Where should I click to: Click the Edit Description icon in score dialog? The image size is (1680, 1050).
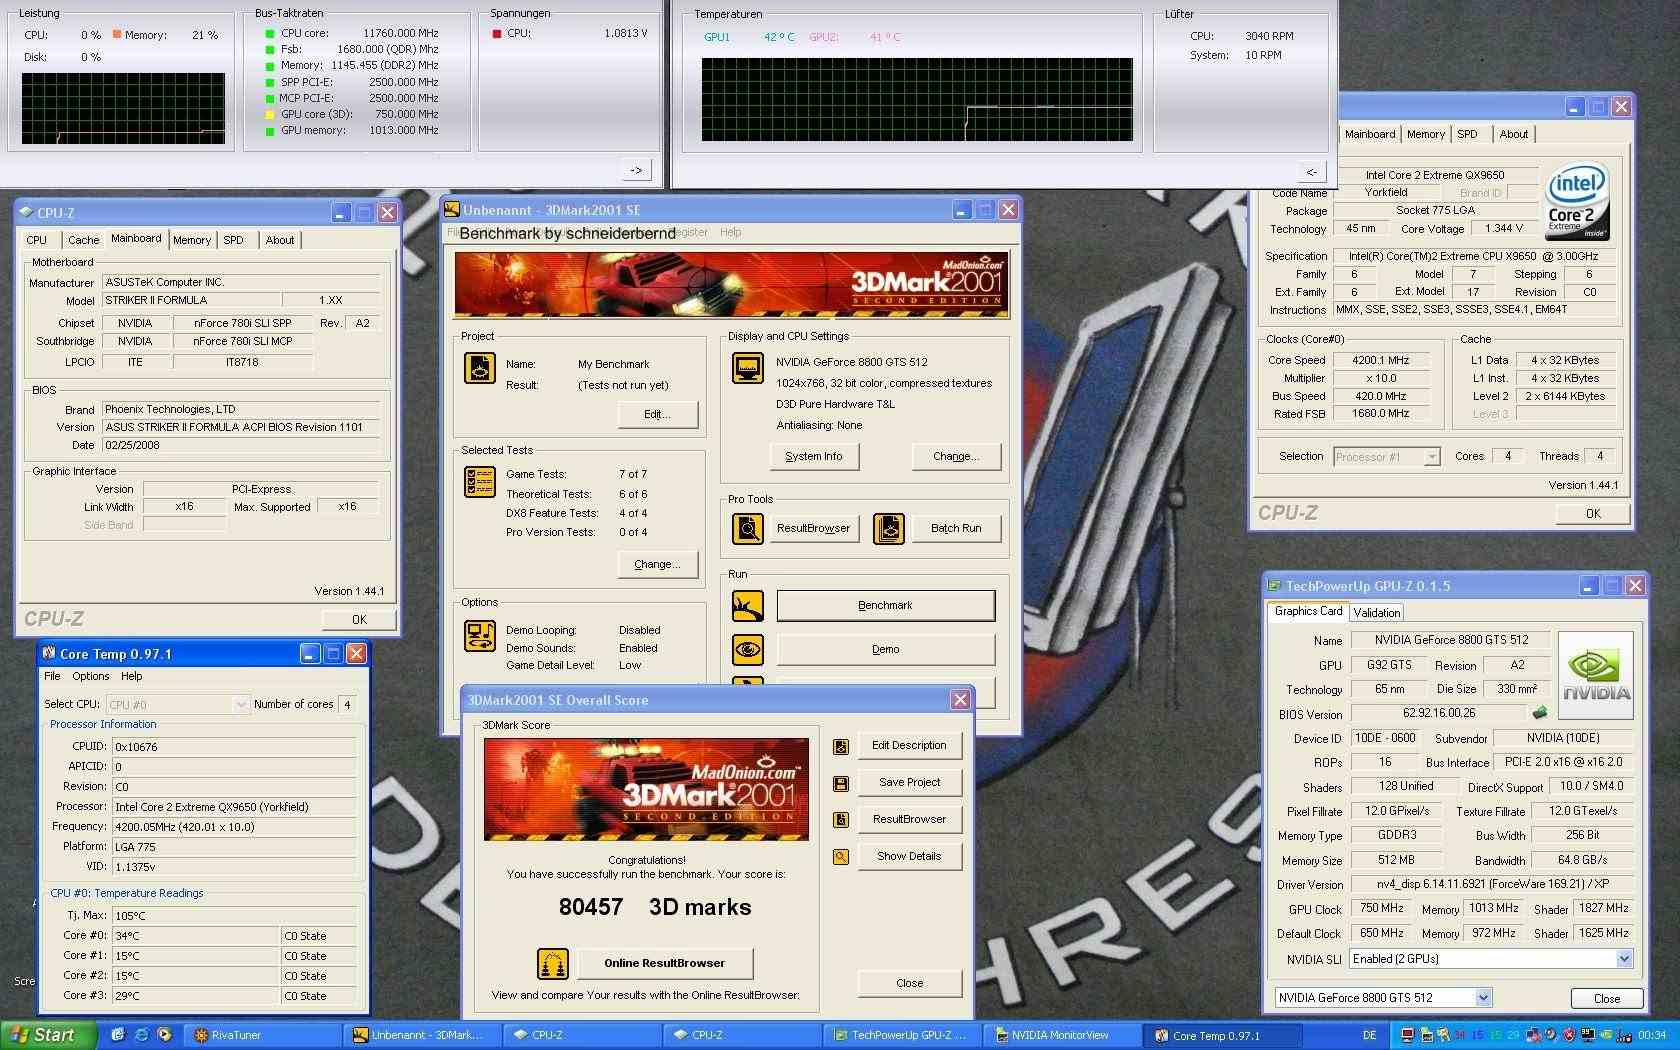click(841, 746)
